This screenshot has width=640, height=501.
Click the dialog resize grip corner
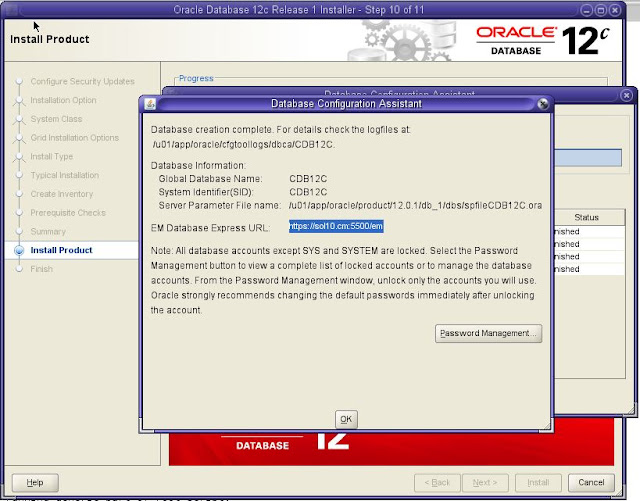pos(547,426)
